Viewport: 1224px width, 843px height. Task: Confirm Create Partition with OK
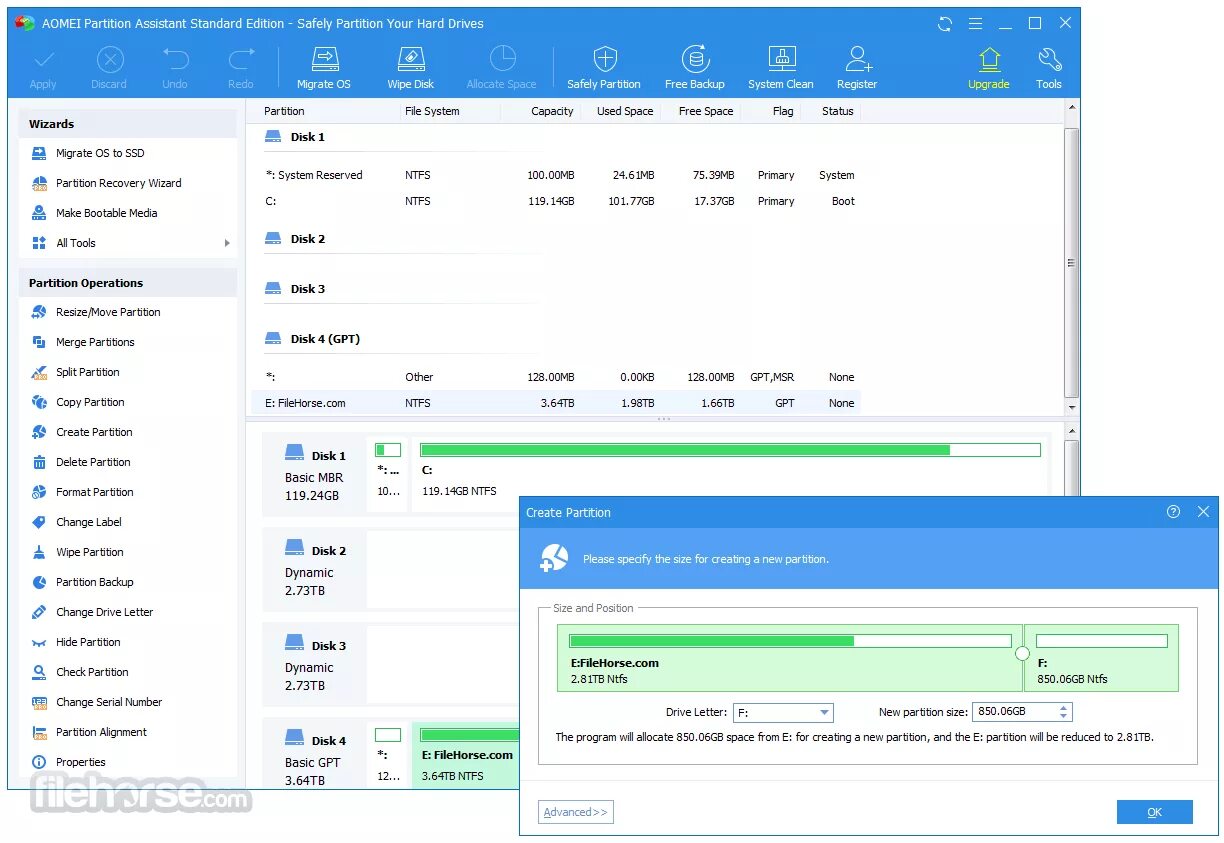pos(1154,812)
